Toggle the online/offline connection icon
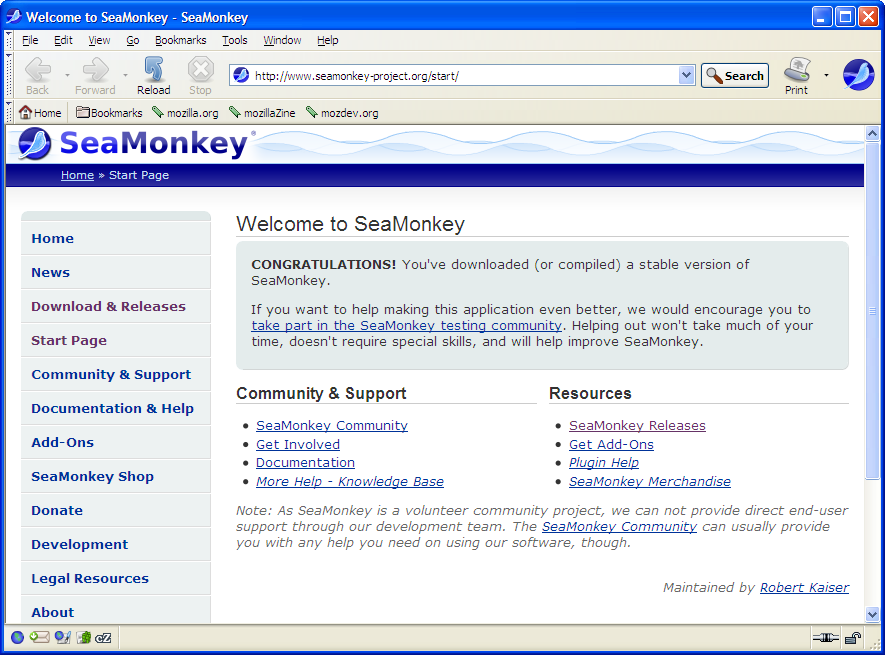885x655 pixels. [x=824, y=638]
